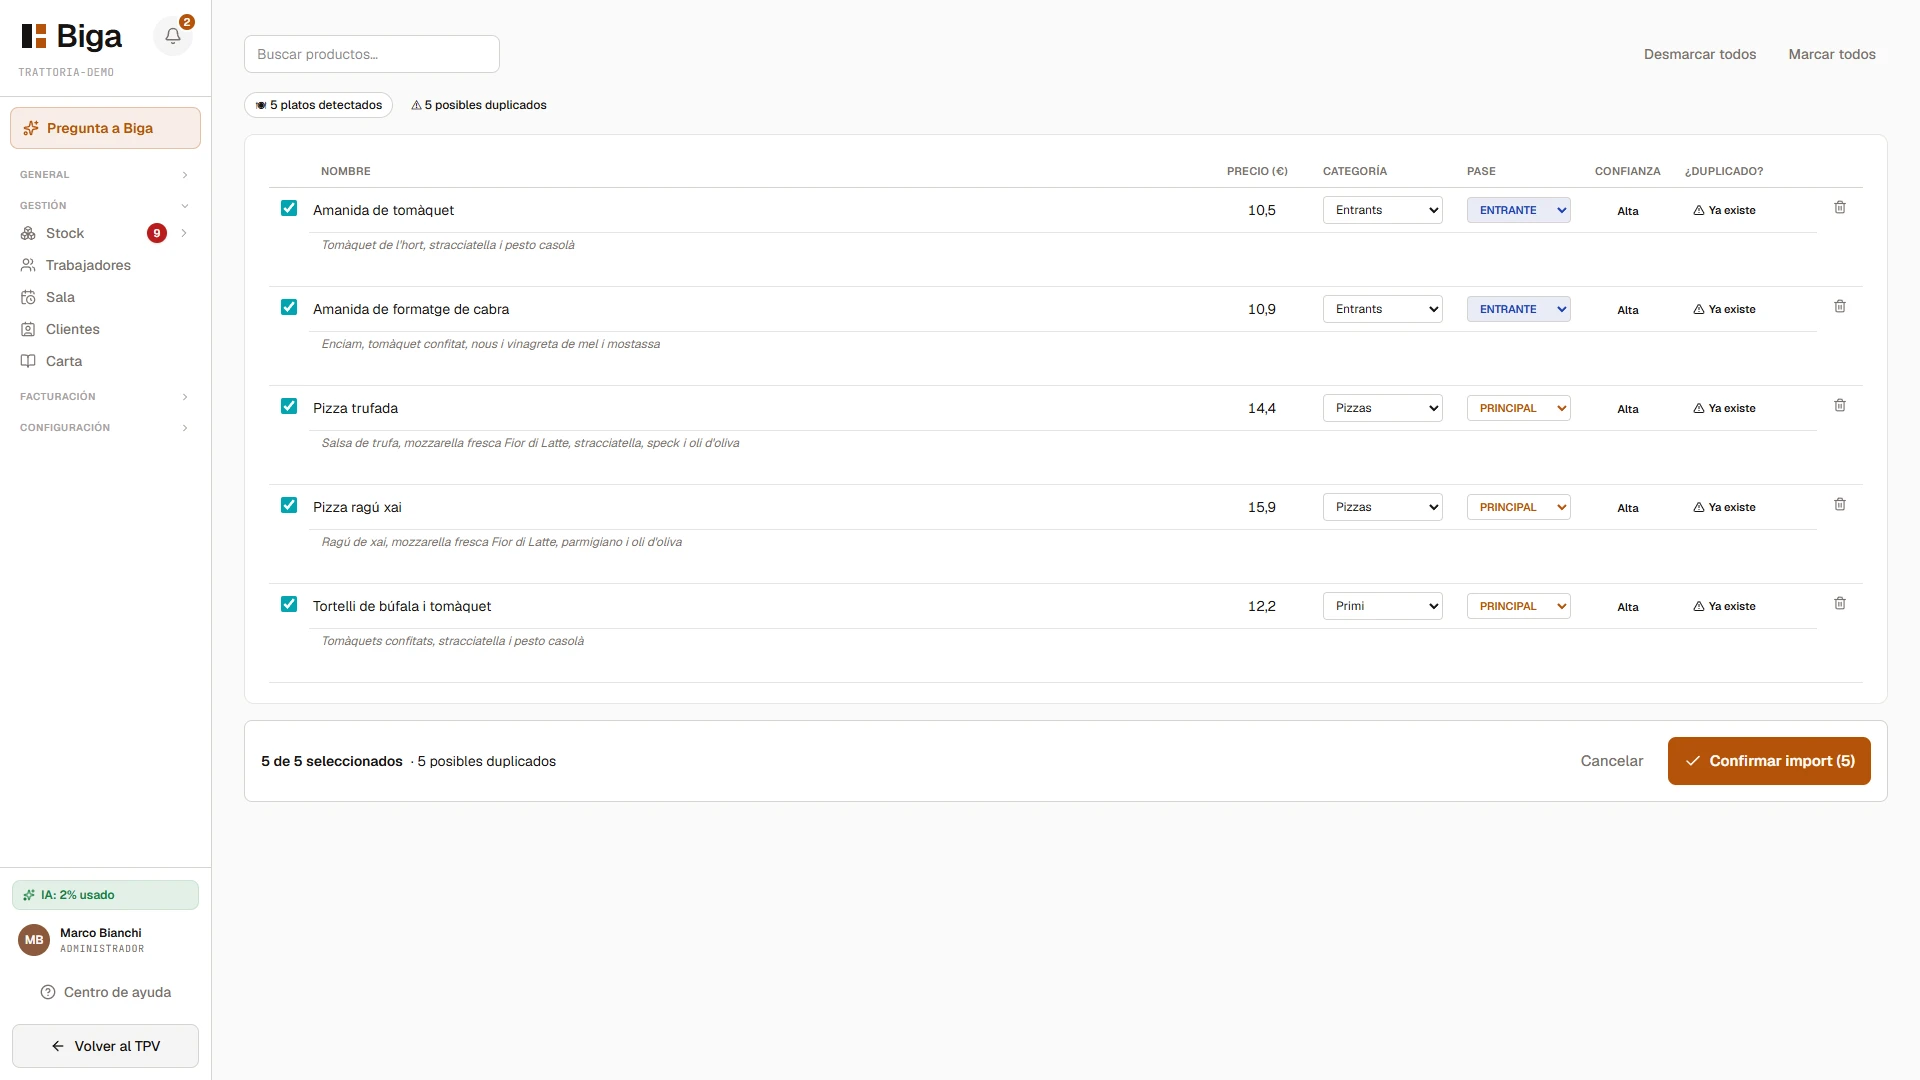Change PRINCIPAL pase for Tortelli row
The image size is (1920, 1080).
click(x=1519, y=606)
